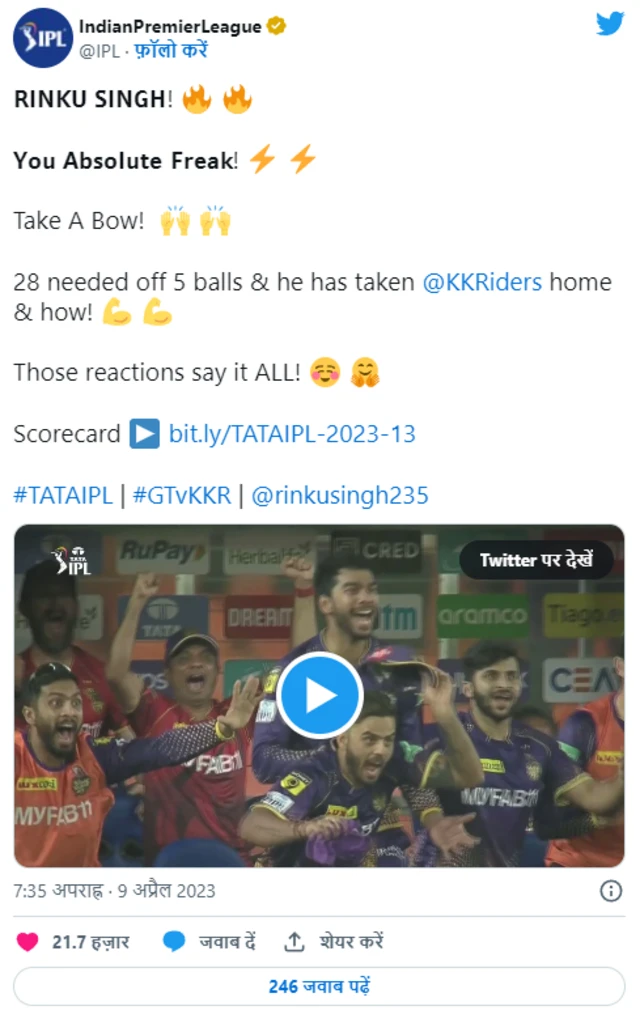Follow IPL via 'फ़ॉलो करें' link
Screen dimensions: 640x1023
pos(171,50)
